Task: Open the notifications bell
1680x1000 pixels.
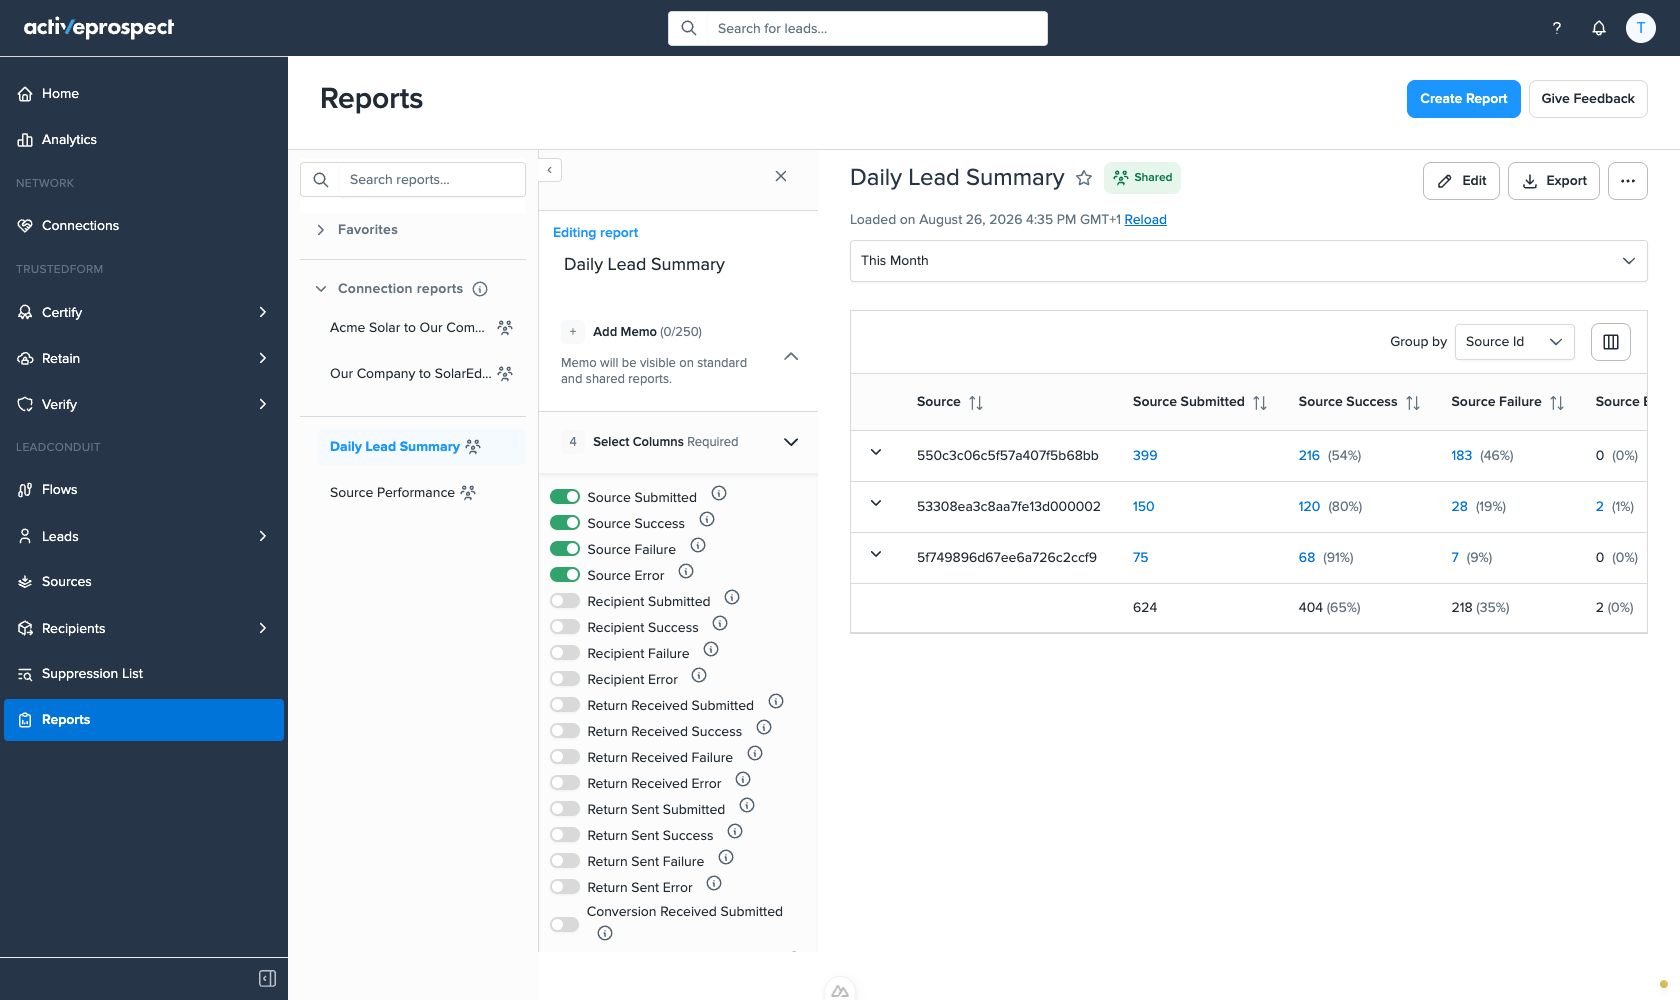Action: 1599,28
